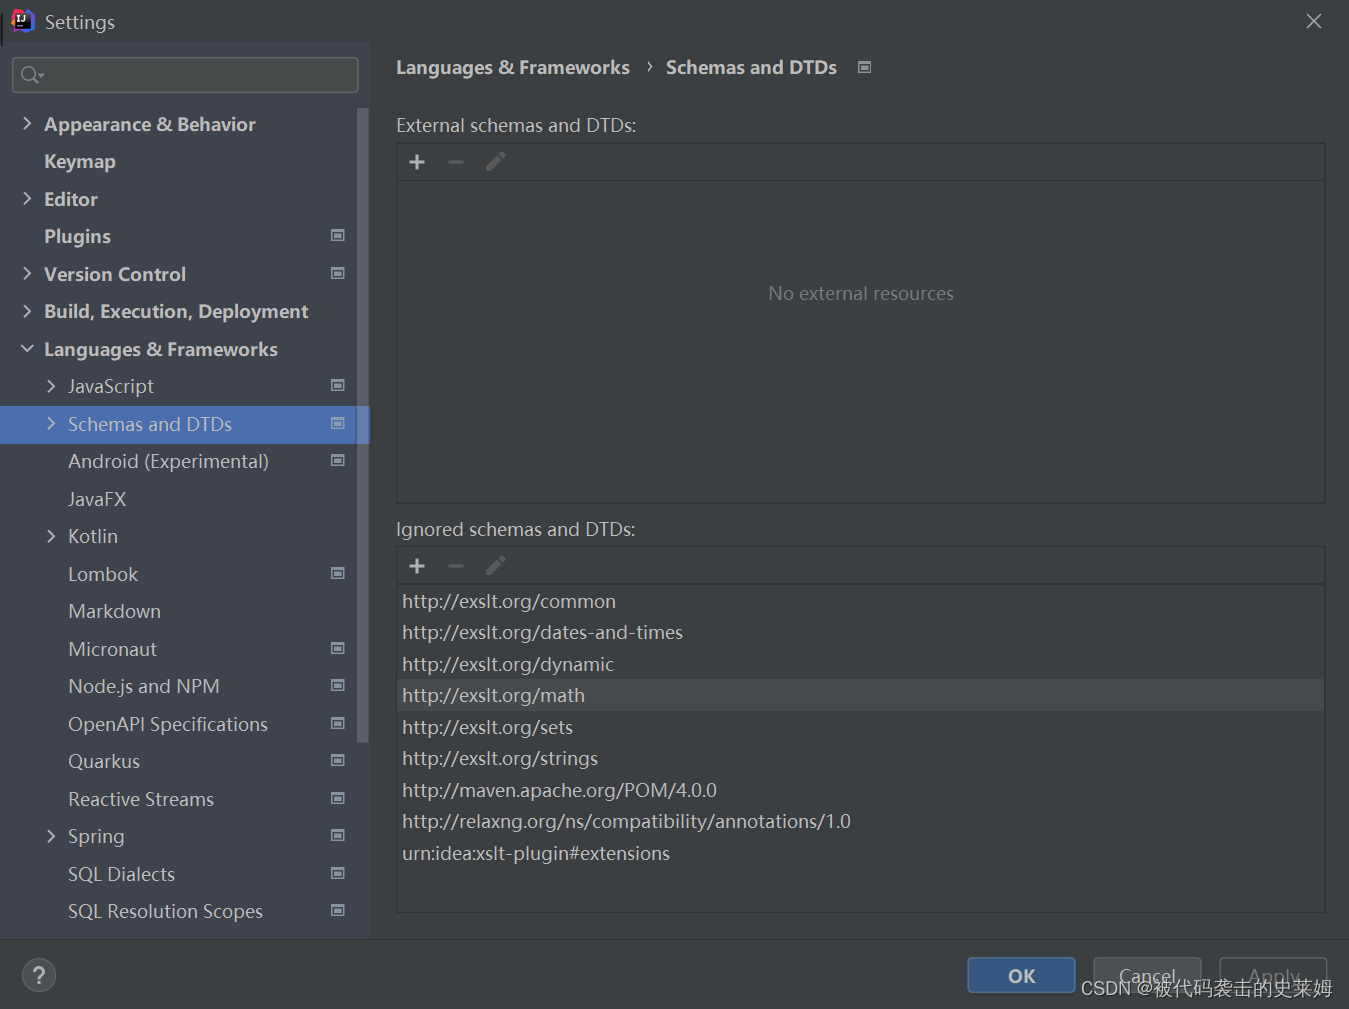Open the Plugins settings page
This screenshot has width=1349, height=1009.
(x=77, y=237)
